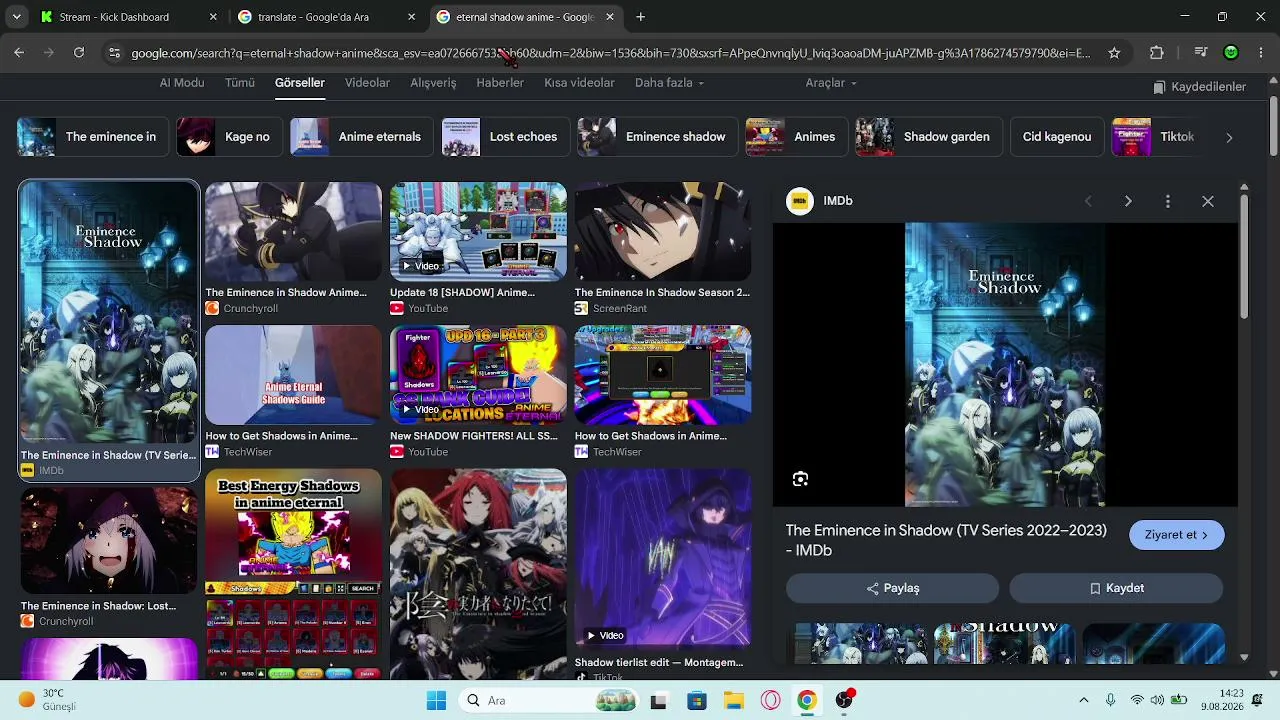Filter by 'Lost echoes' chip

coord(506,137)
